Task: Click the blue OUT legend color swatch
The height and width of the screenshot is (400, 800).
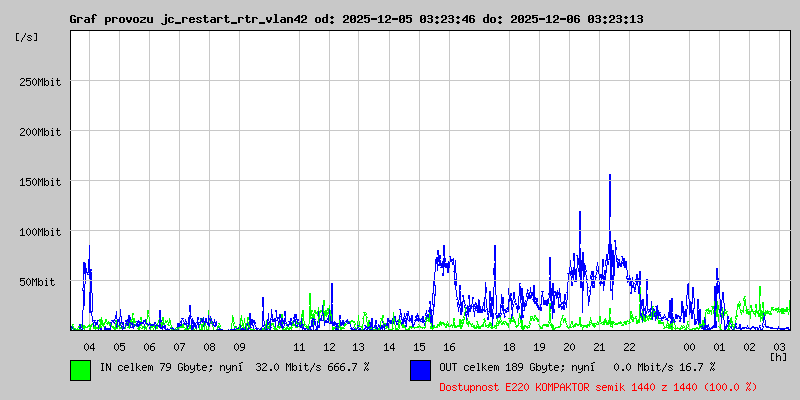Action: coord(420,369)
